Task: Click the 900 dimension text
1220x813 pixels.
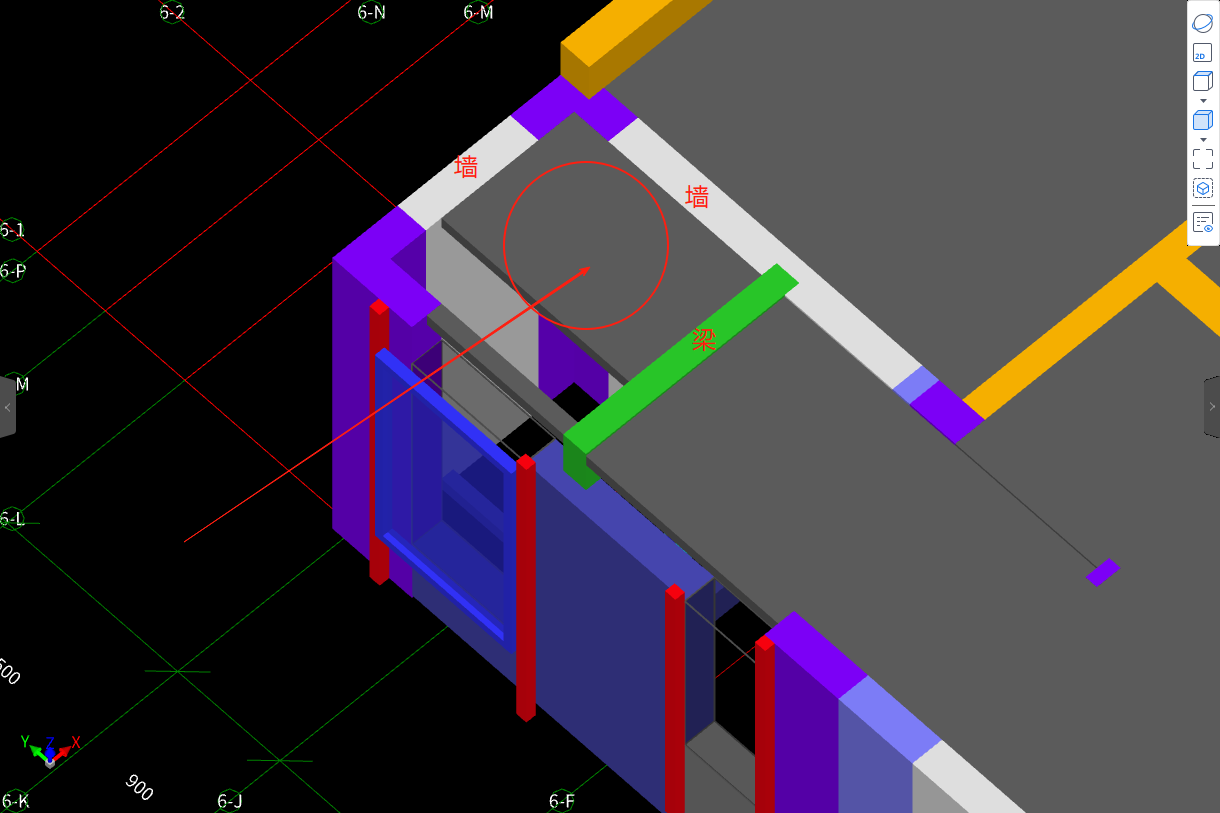Action: (139, 787)
